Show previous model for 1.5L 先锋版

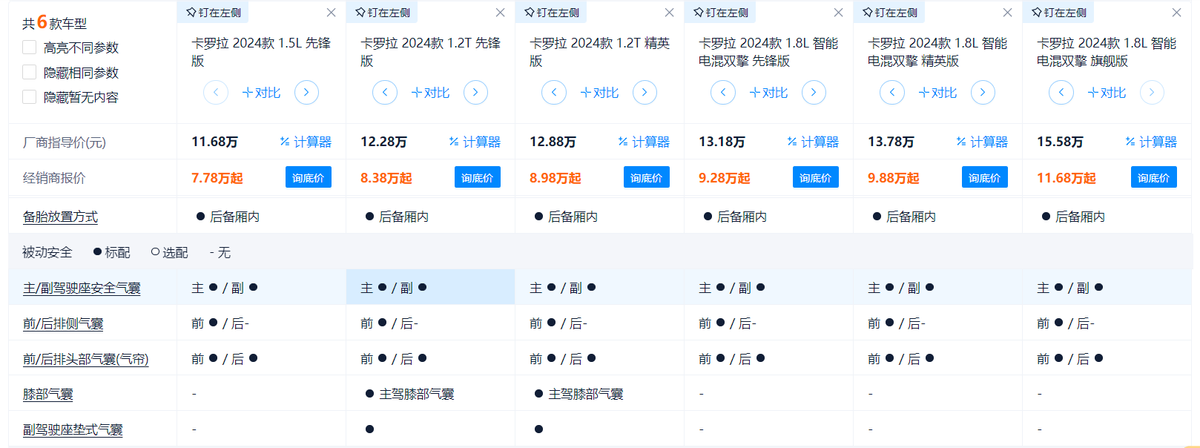(x=216, y=93)
